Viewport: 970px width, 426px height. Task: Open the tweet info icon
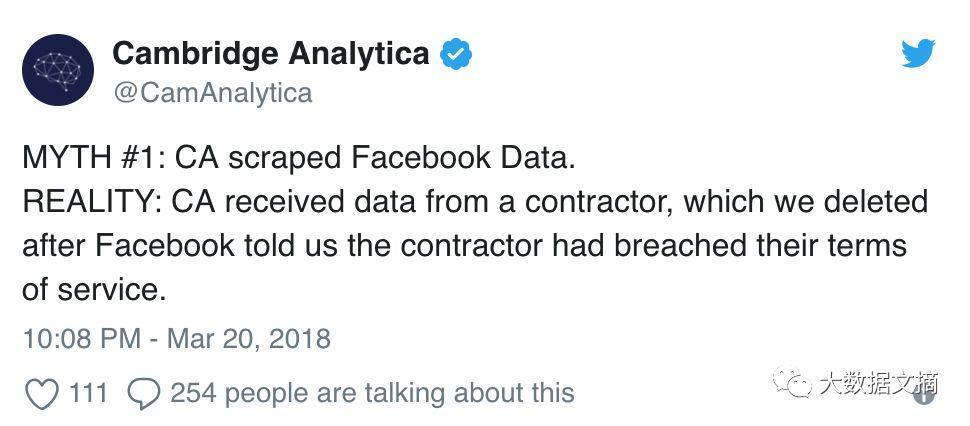pyautogui.click(x=924, y=395)
